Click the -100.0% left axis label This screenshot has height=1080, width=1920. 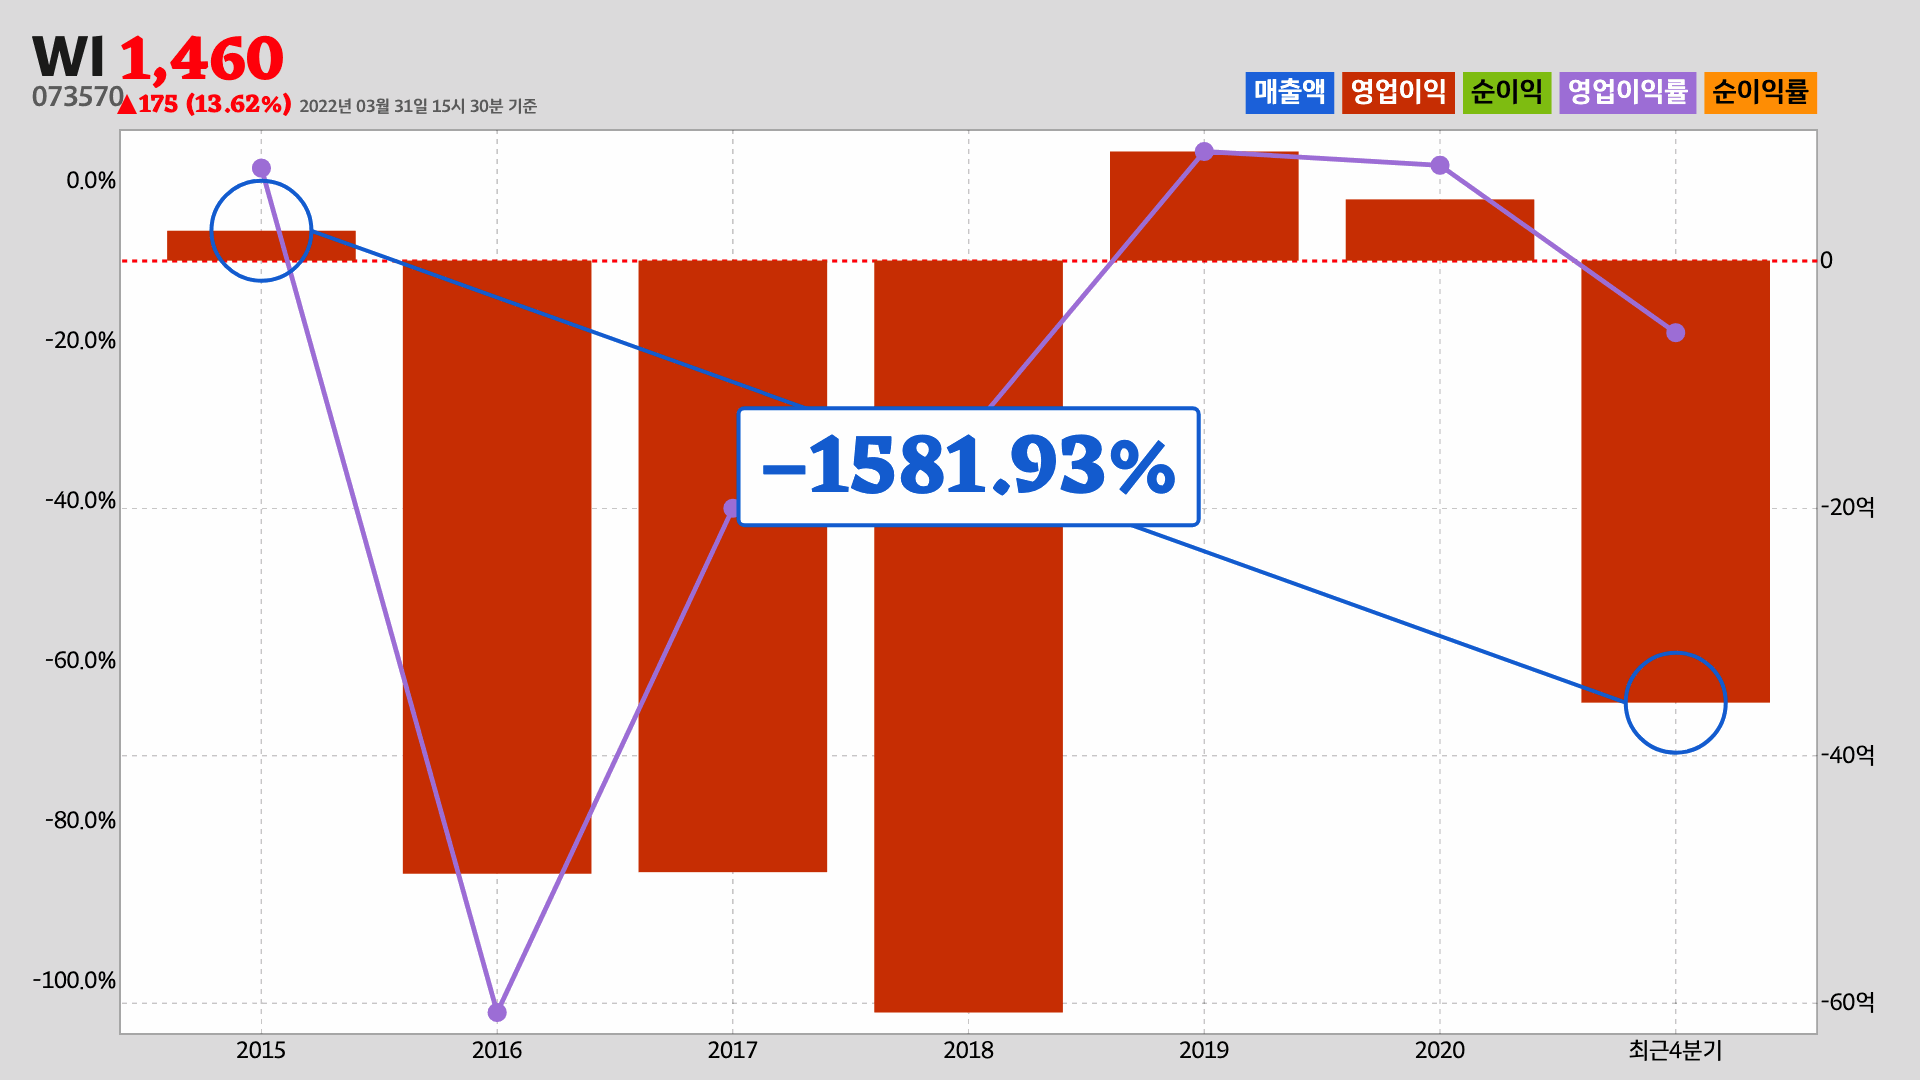(x=75, y=980)
